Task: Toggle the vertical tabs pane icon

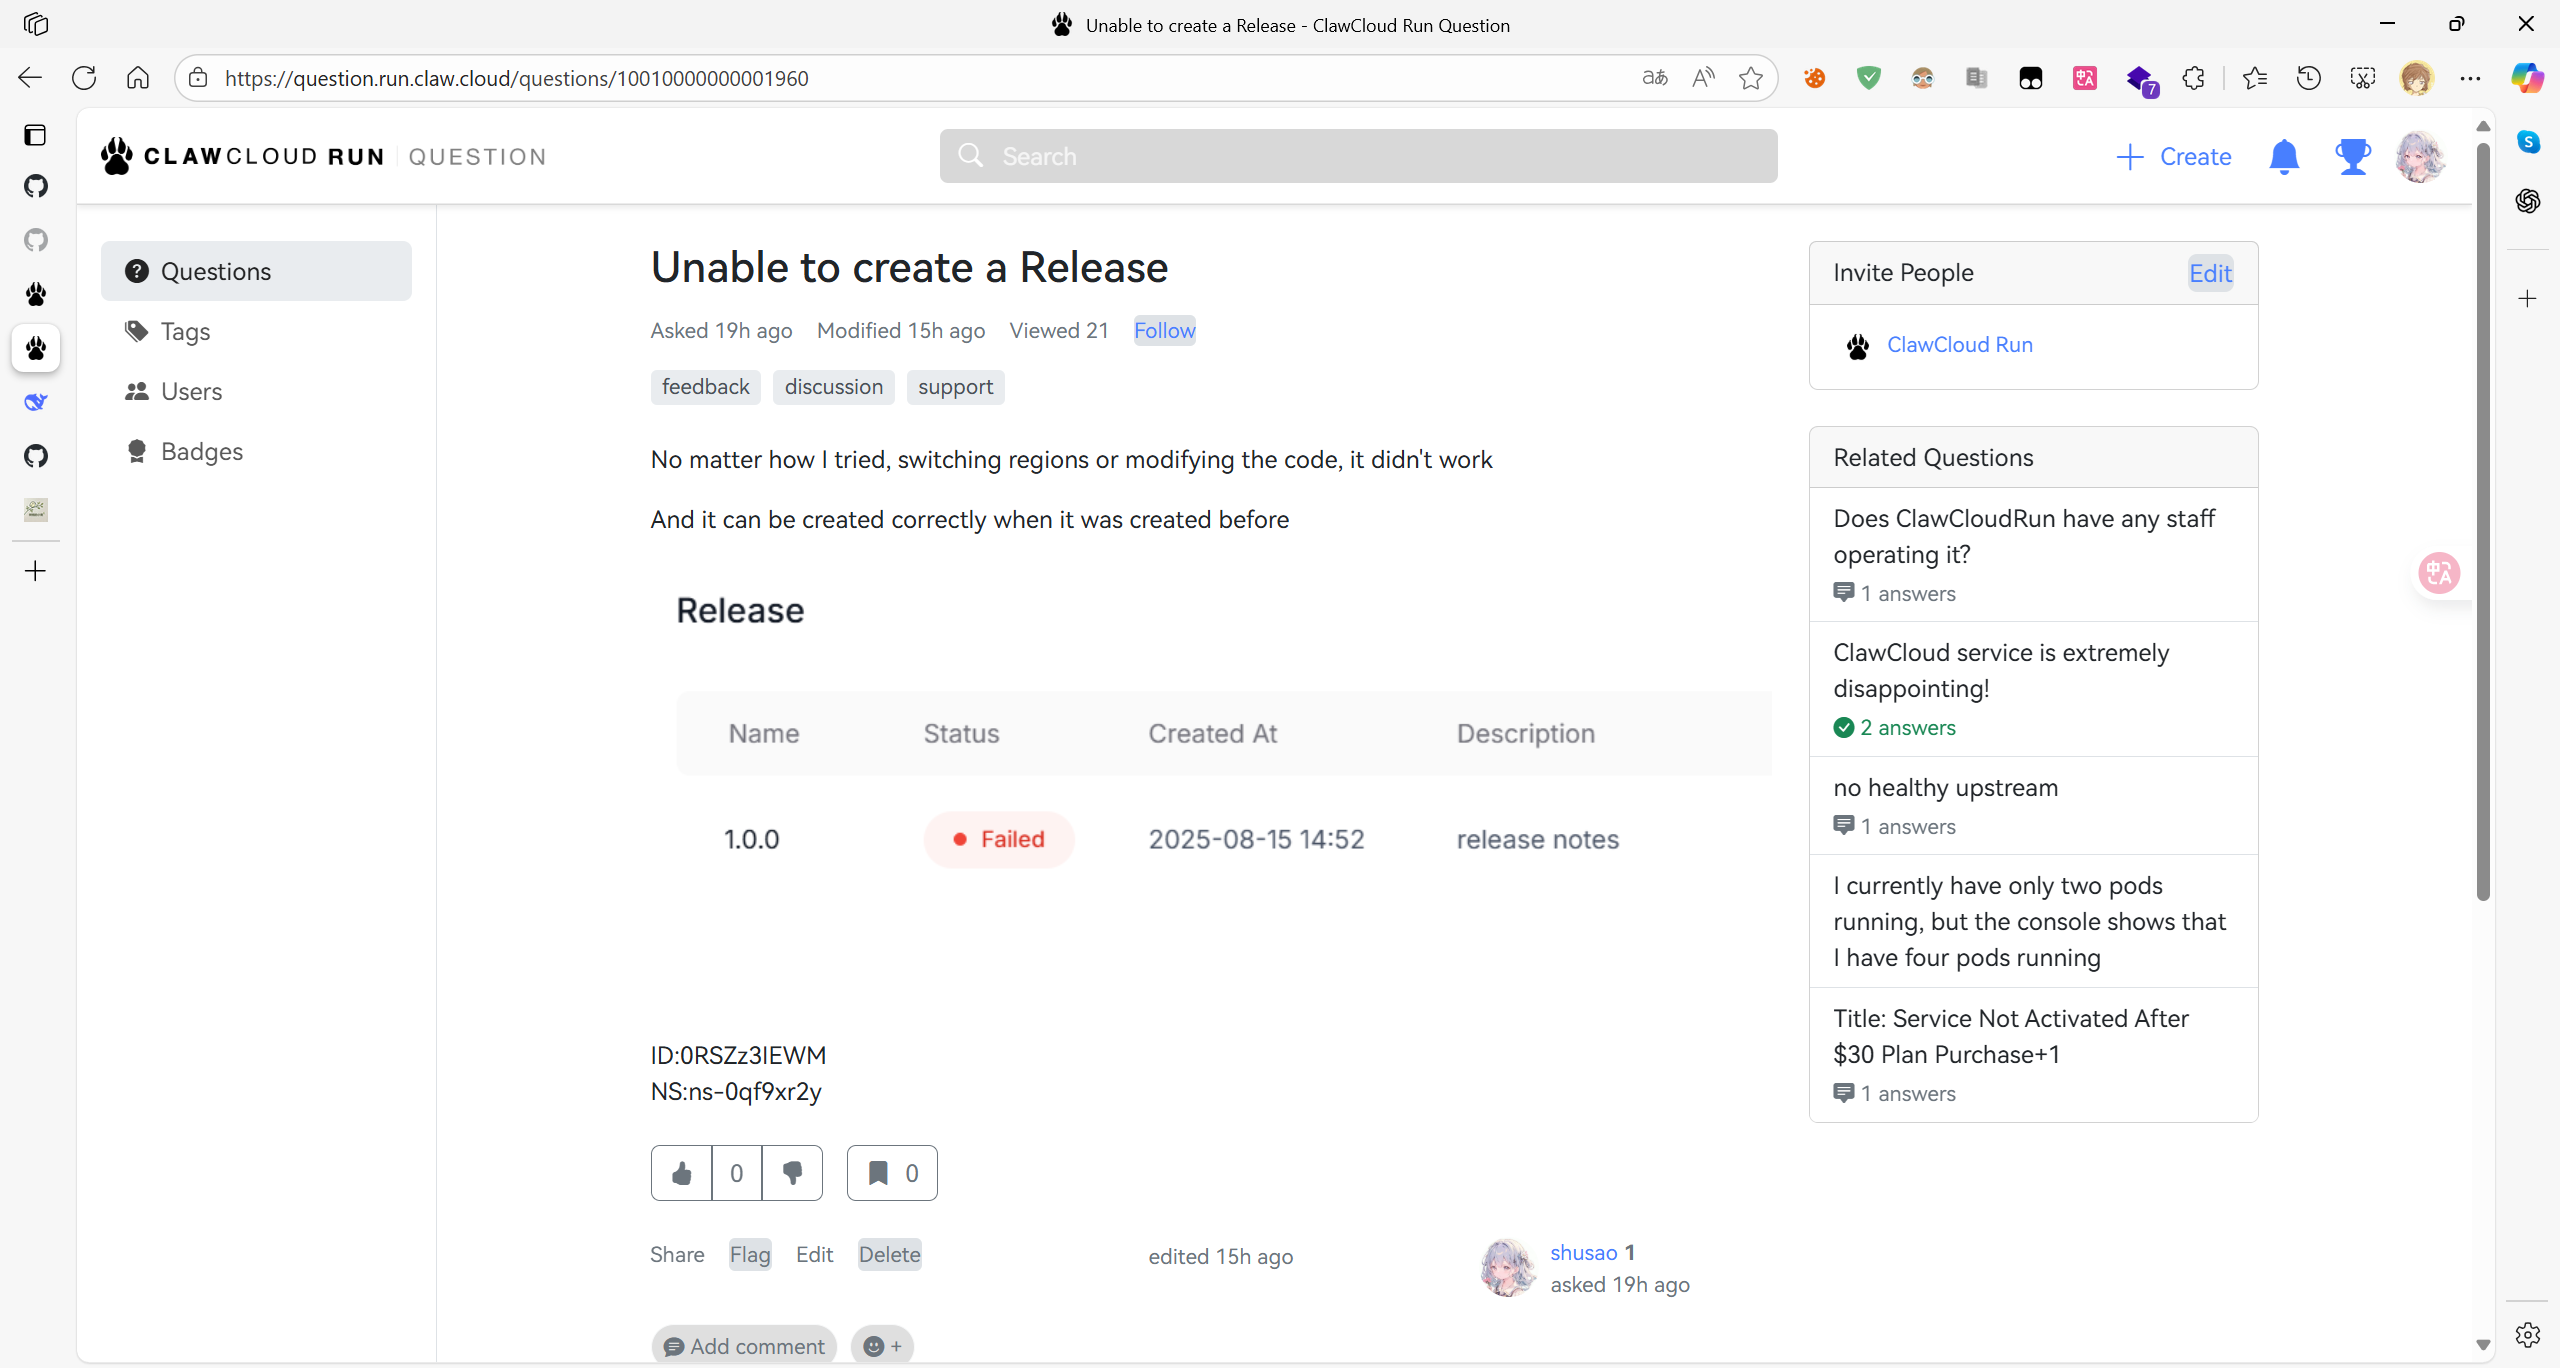Action: click(36, 135)
